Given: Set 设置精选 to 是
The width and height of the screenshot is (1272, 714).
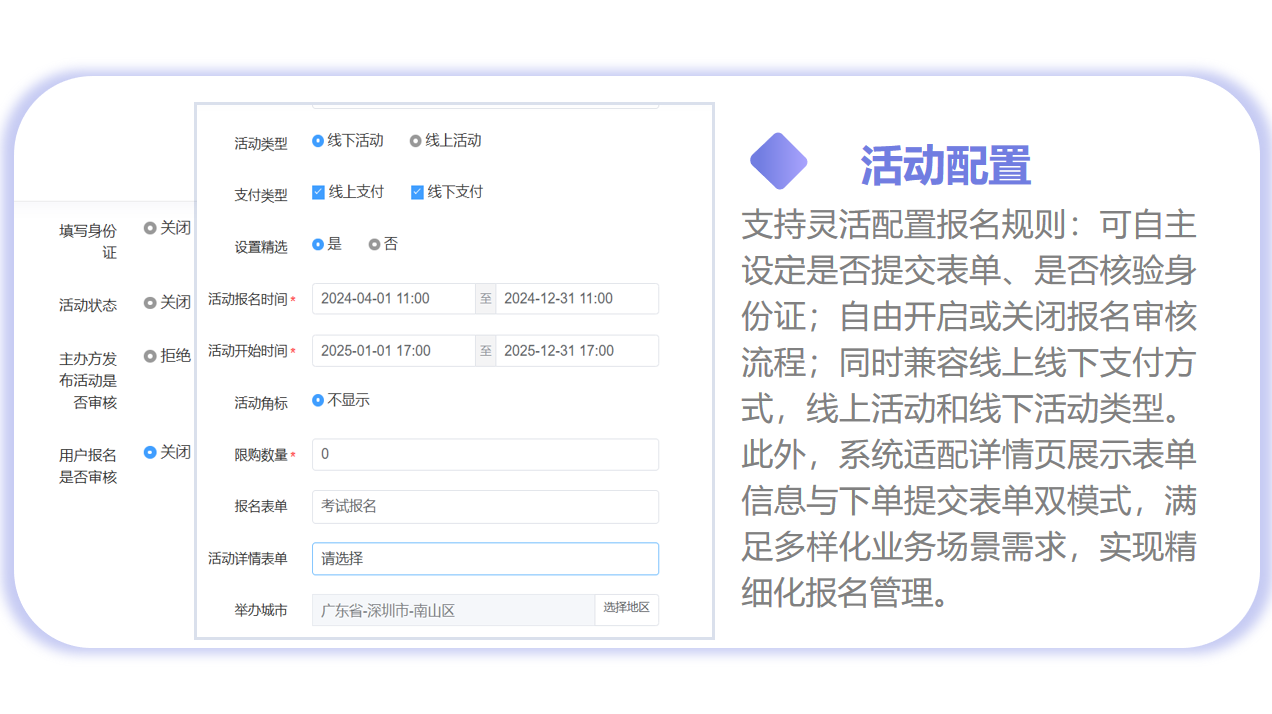Looking at the screenshot, I should pyautogui.click(x=318, y=244).
